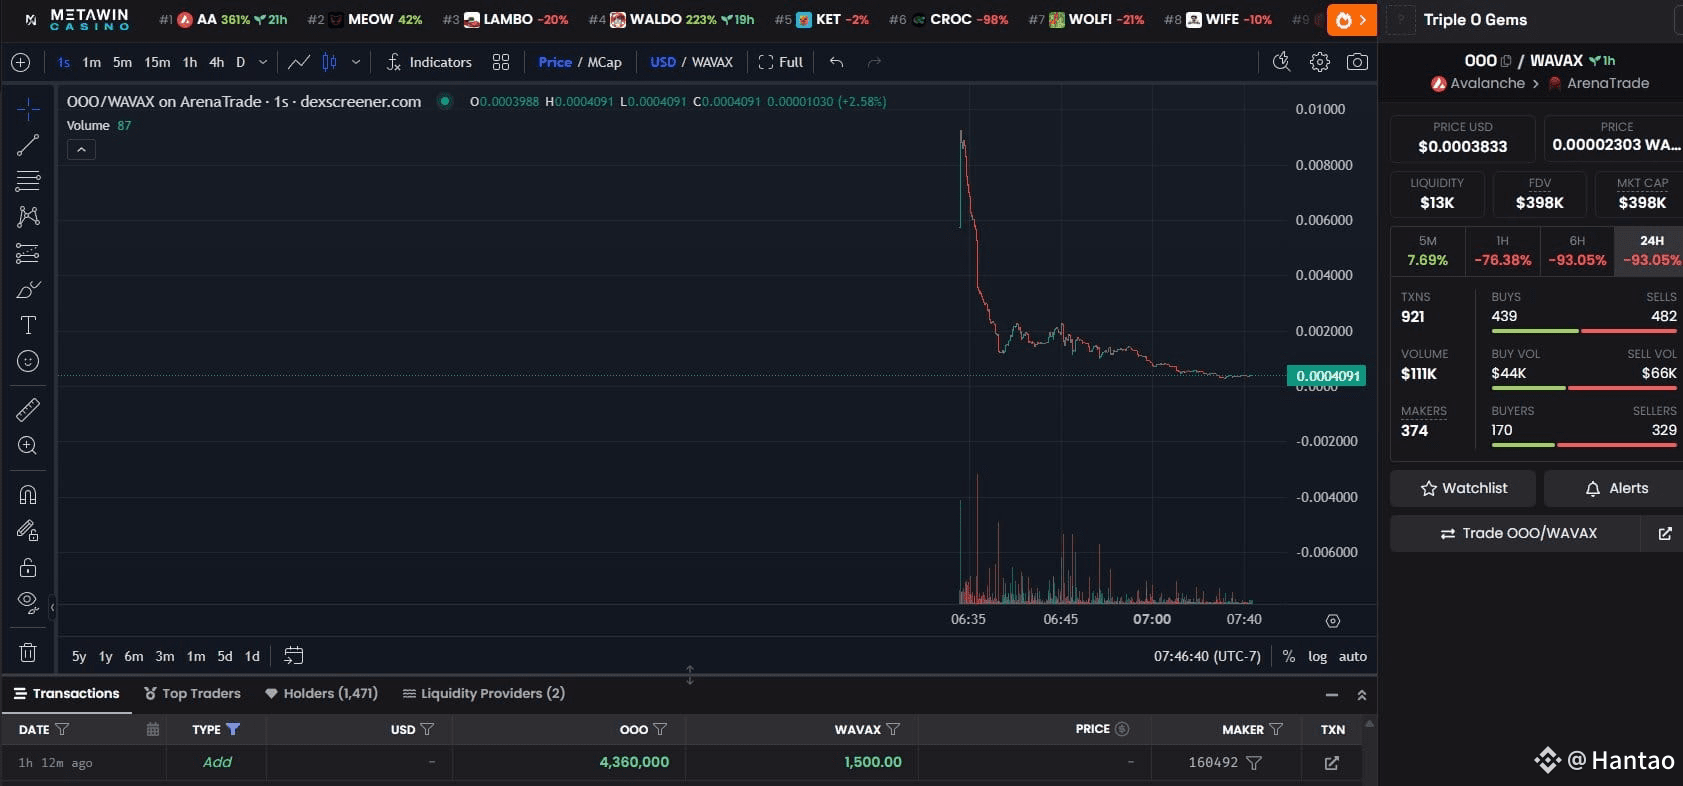Filter transactions by USD amount
This screenshot has height=786, width=1683.
tap(427, 729)
